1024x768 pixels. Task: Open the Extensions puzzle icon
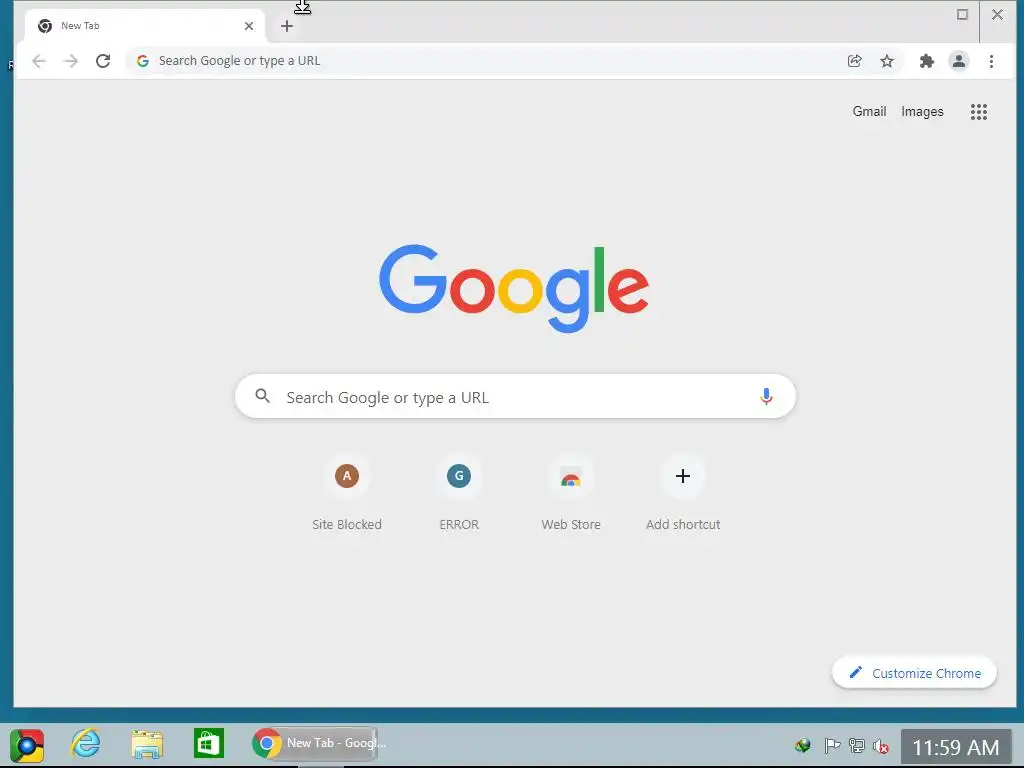(927, 61)
